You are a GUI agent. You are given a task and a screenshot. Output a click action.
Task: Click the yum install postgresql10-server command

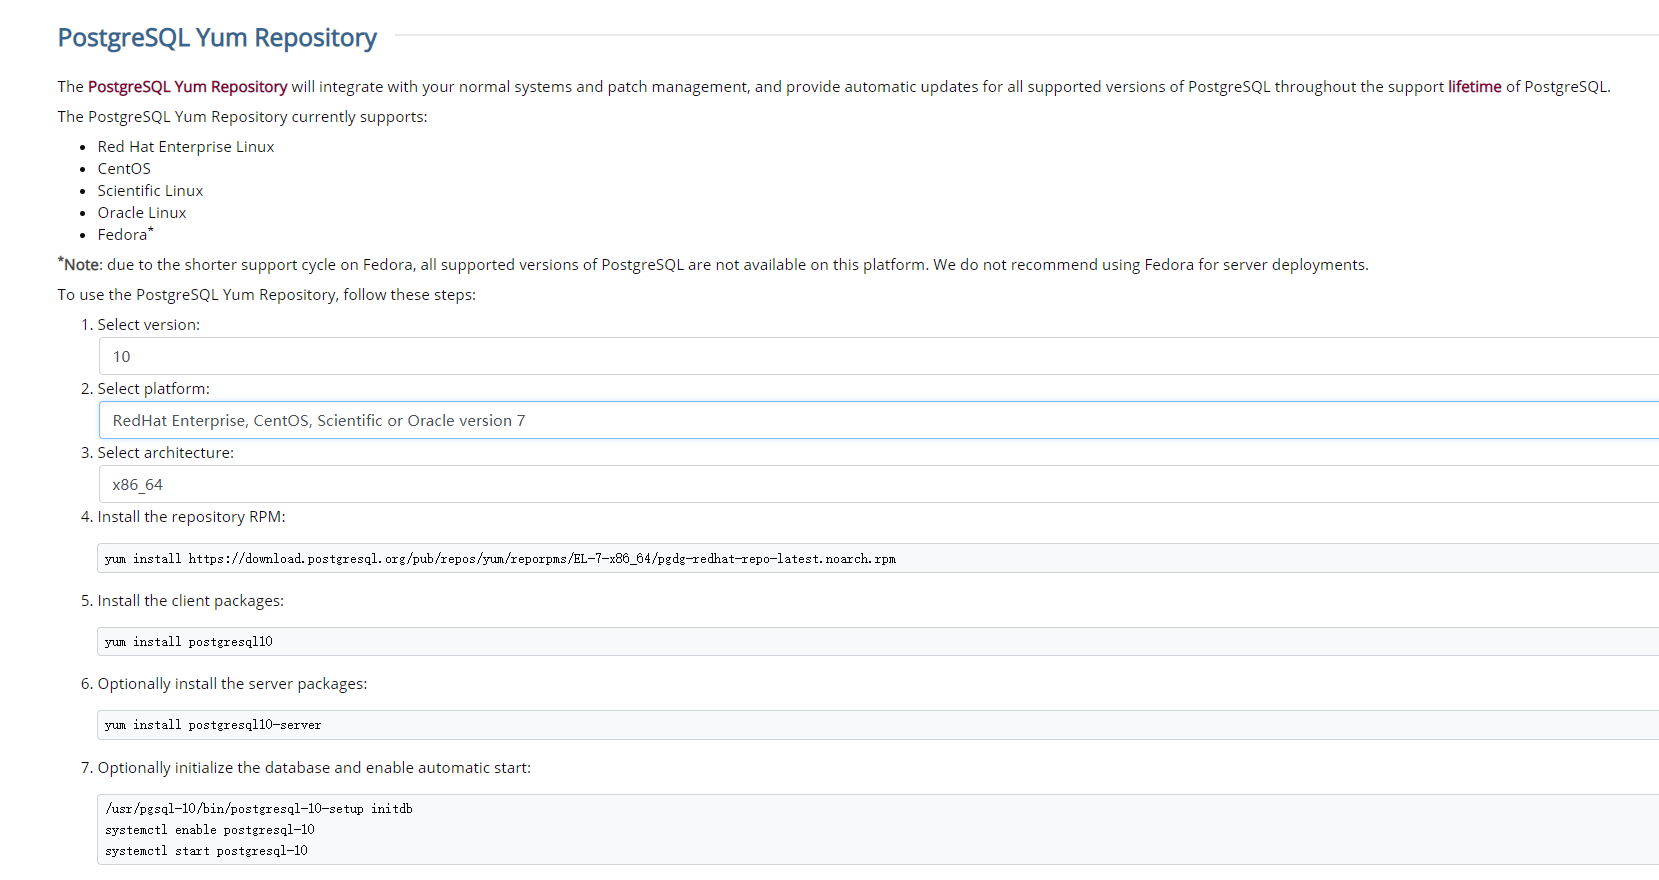click(x=213, y=725)
